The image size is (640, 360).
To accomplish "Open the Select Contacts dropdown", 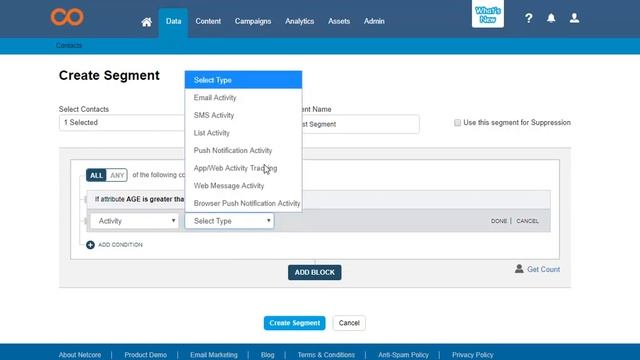I will [x=122, y=122].
